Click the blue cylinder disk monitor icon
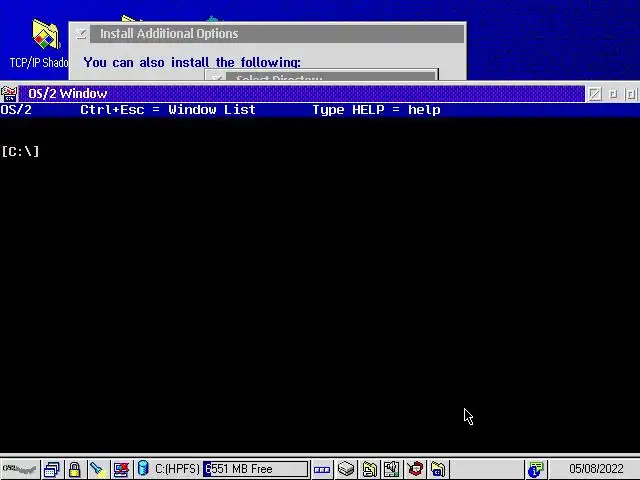The image size is (640, 480). tap(143, 469)
